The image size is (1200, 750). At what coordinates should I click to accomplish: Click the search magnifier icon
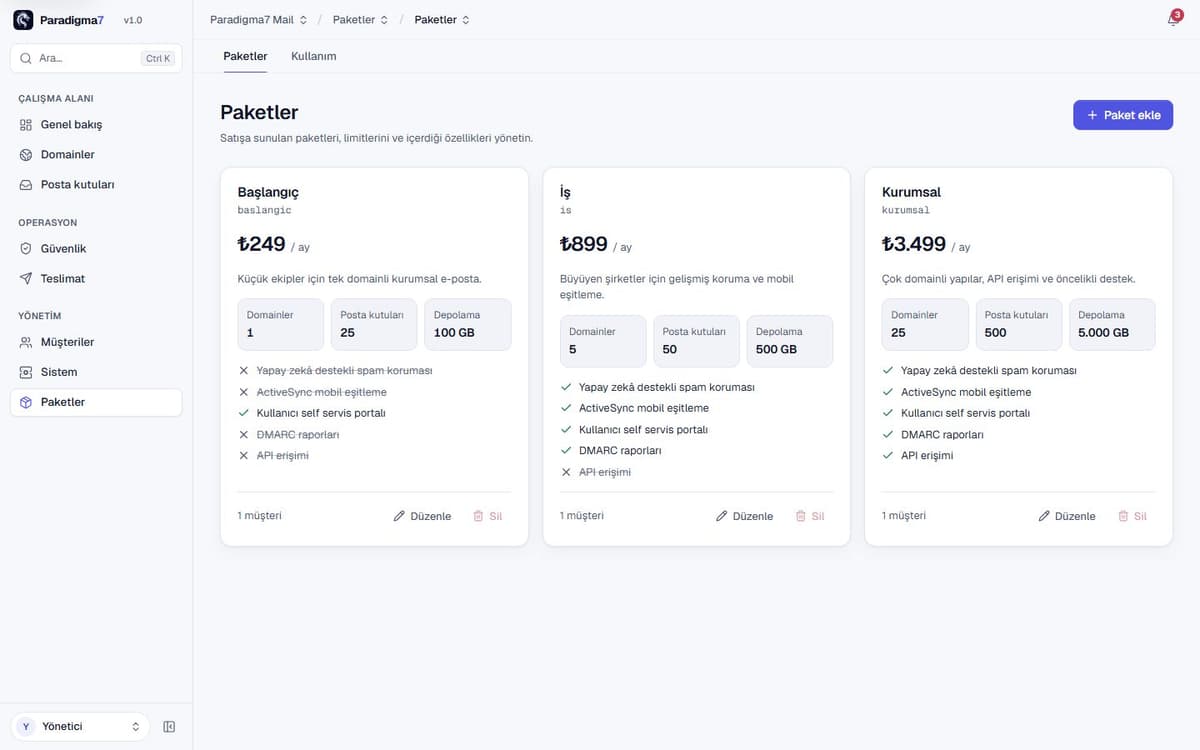pos(26,59)
